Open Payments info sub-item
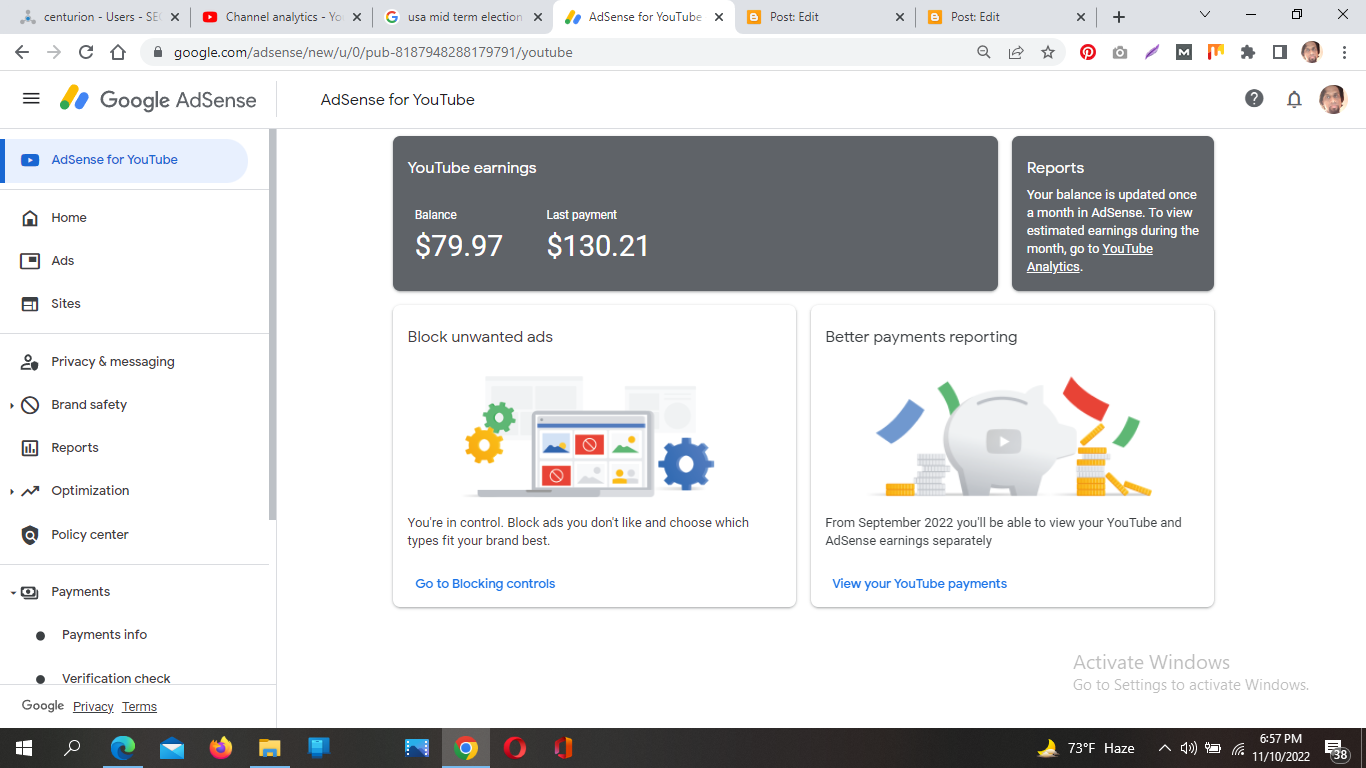Image resolution: width=1366 pixels, height=768 pixels. point(104,635)
